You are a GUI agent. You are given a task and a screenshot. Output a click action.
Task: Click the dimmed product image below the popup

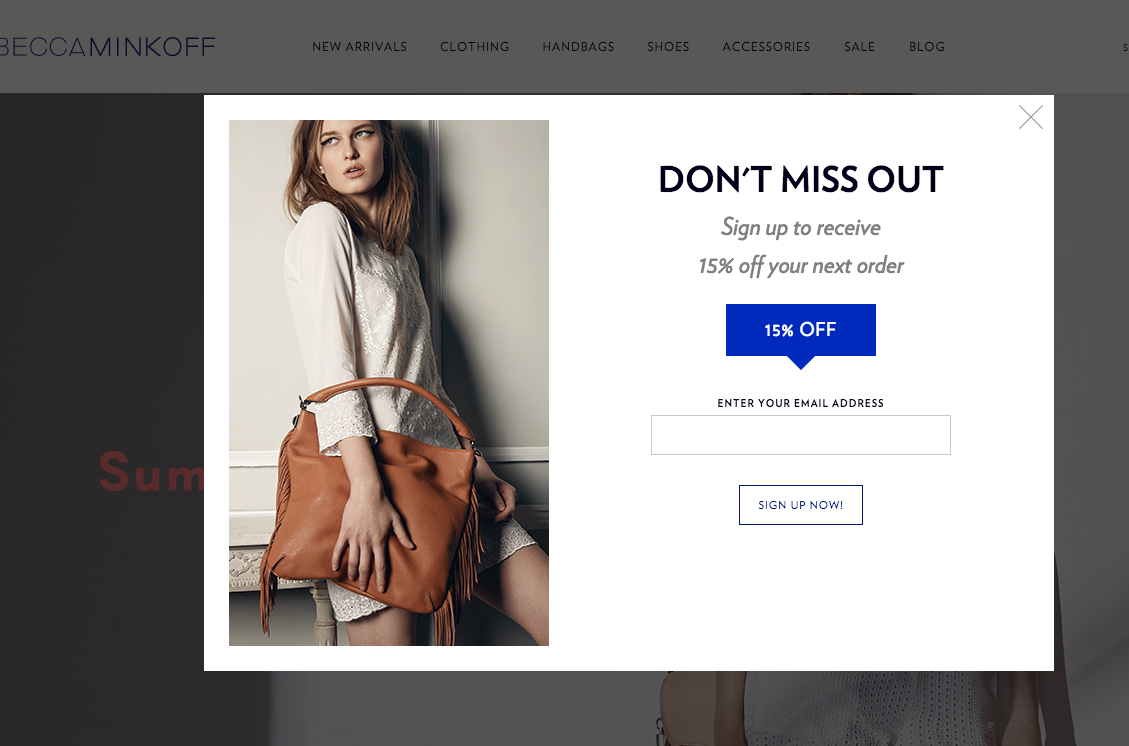pyautogui.click(x=864, y=709)
